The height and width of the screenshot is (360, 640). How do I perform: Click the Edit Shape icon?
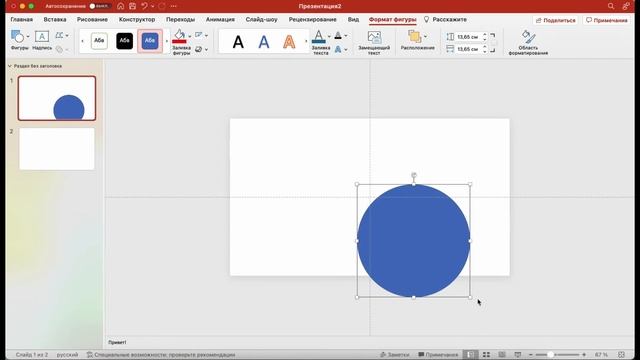point(60,36)
